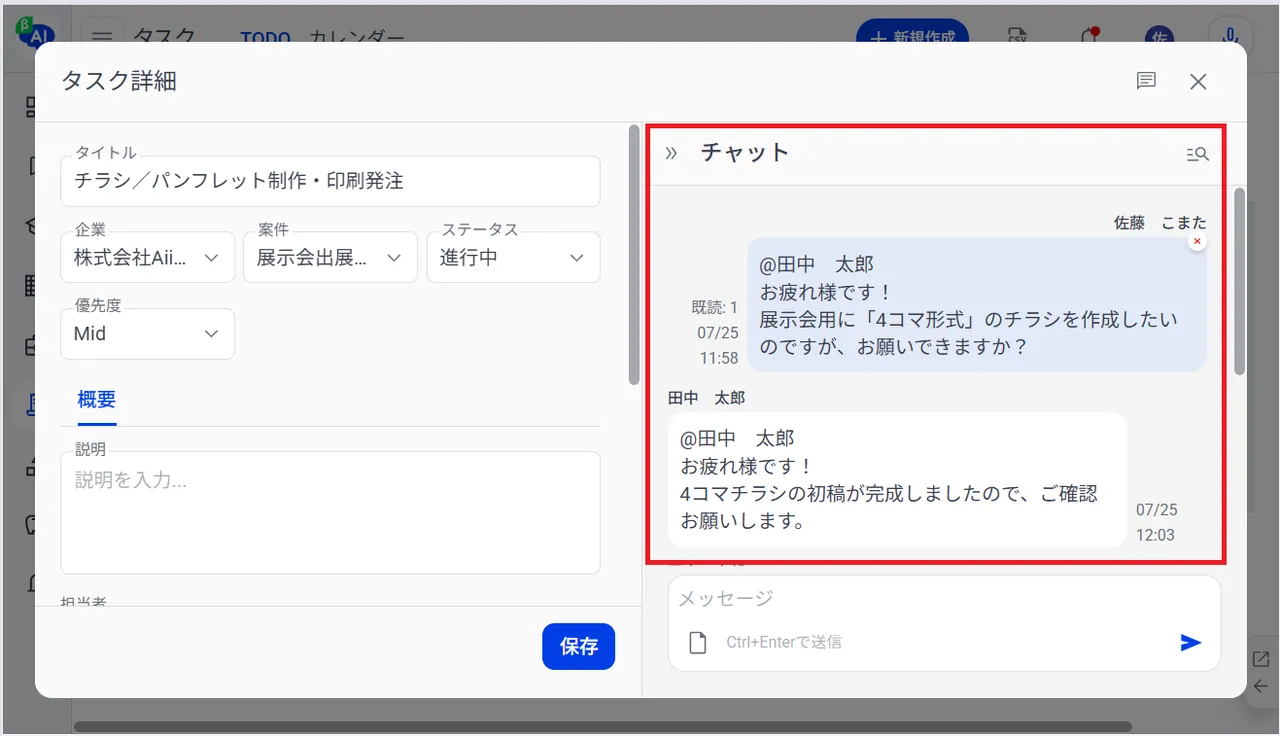
Task: Click the タイトル input field
Action: 330,181
